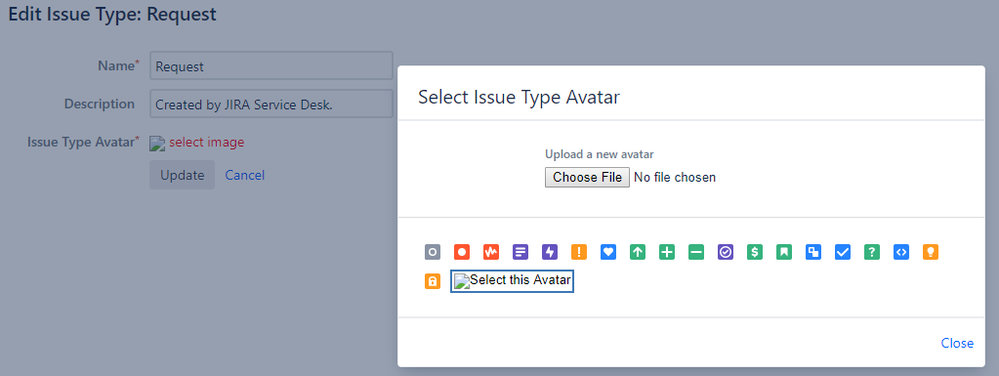Select the orange exclamation mark avatar
Image resolution: width=999 pixels, height=376 pixels.
click(579, 252)
